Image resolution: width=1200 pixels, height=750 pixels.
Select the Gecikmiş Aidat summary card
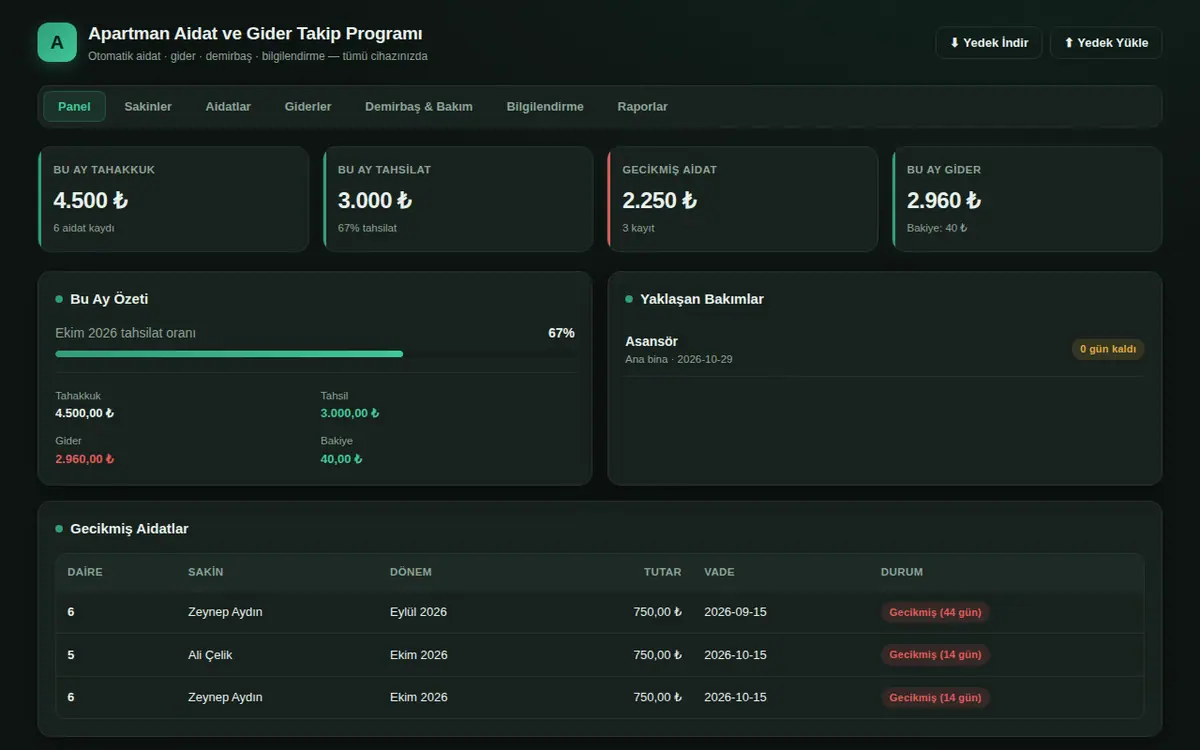click(742, 199)
